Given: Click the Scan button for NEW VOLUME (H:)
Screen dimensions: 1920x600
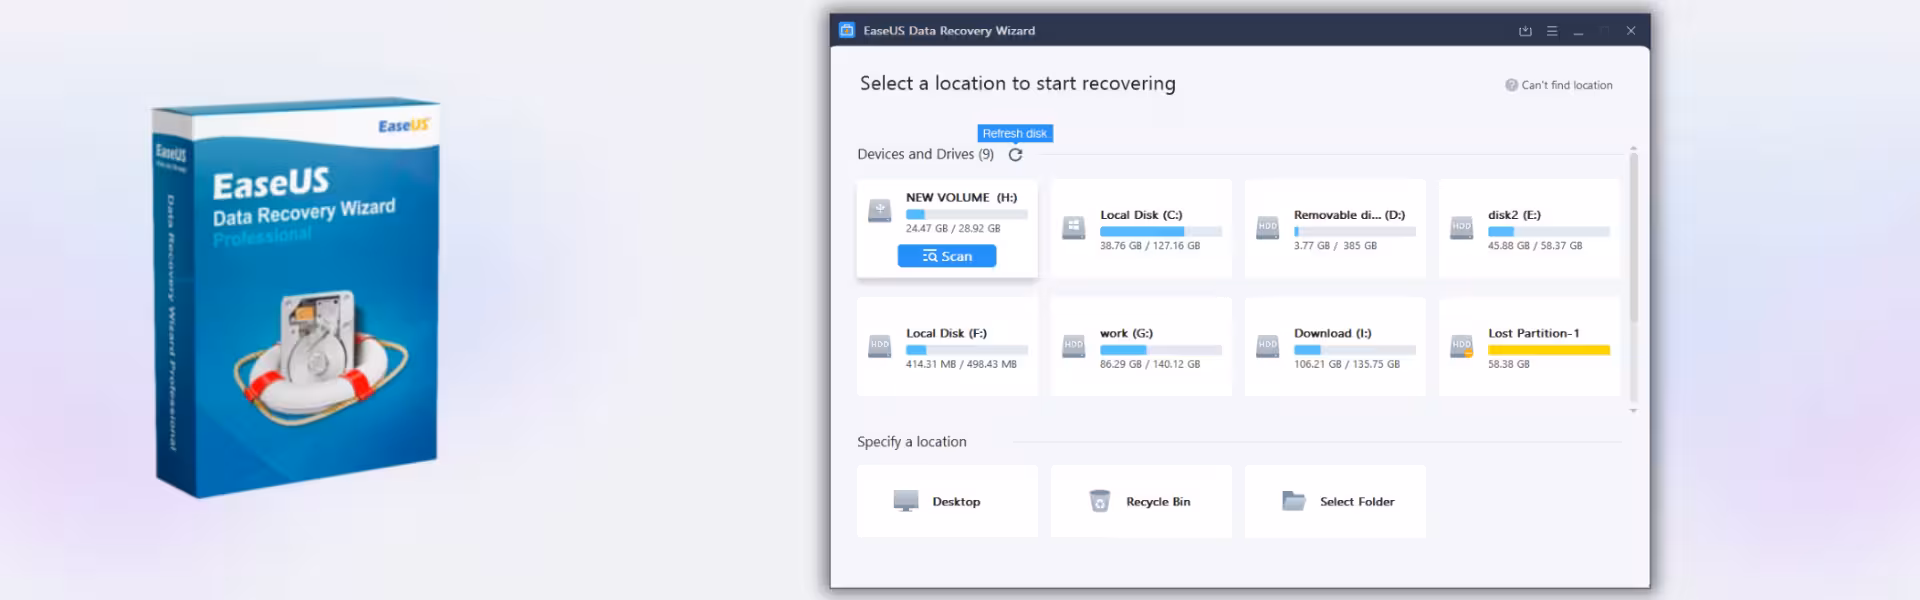Looking at the screenshot, I should click(946, 256).
